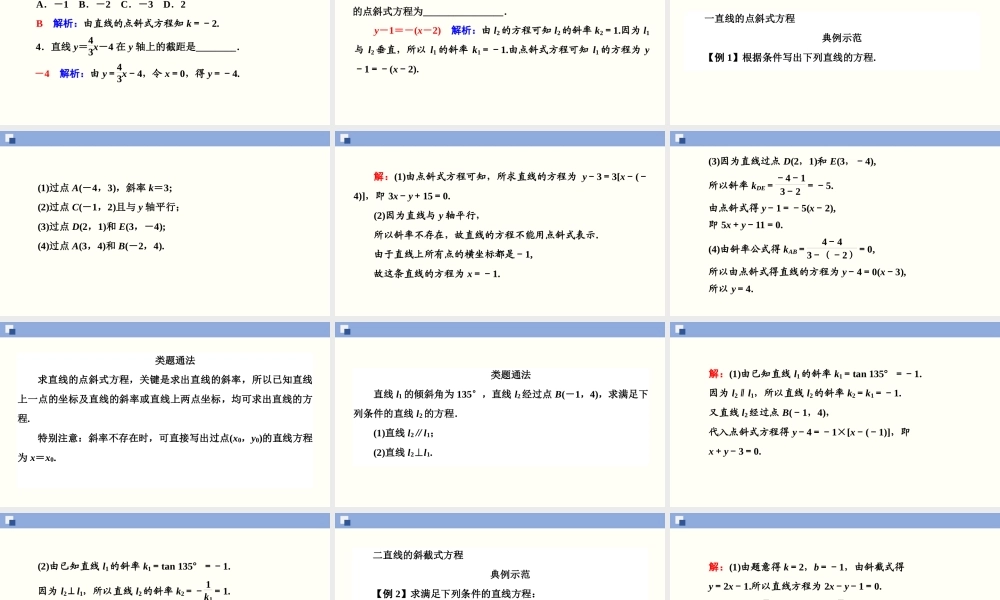Viewport: 1000px width, 600px height.
Task: Click the header icon above the slide starting (2)由已知直线 l₁ 的斜率
Action: (x=10, y=521)
